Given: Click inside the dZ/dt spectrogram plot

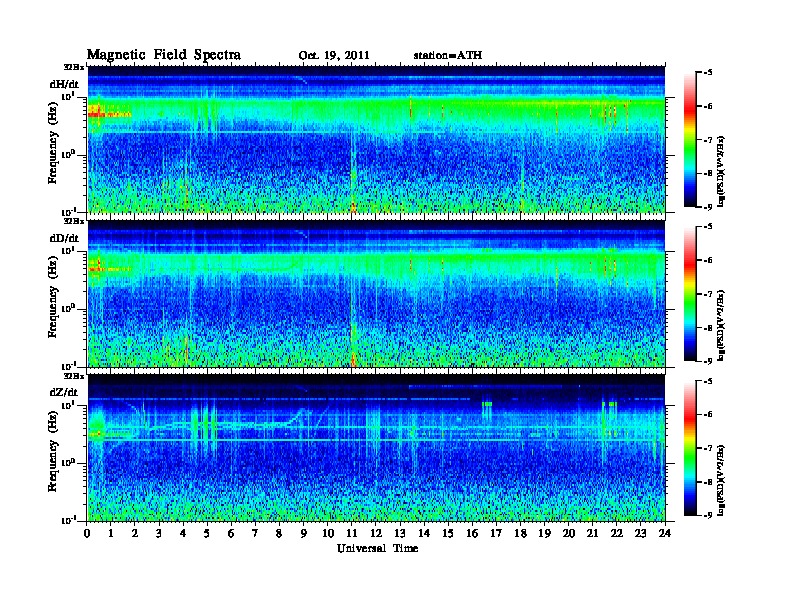Looking at the screenshot, I should coord(376,448).
